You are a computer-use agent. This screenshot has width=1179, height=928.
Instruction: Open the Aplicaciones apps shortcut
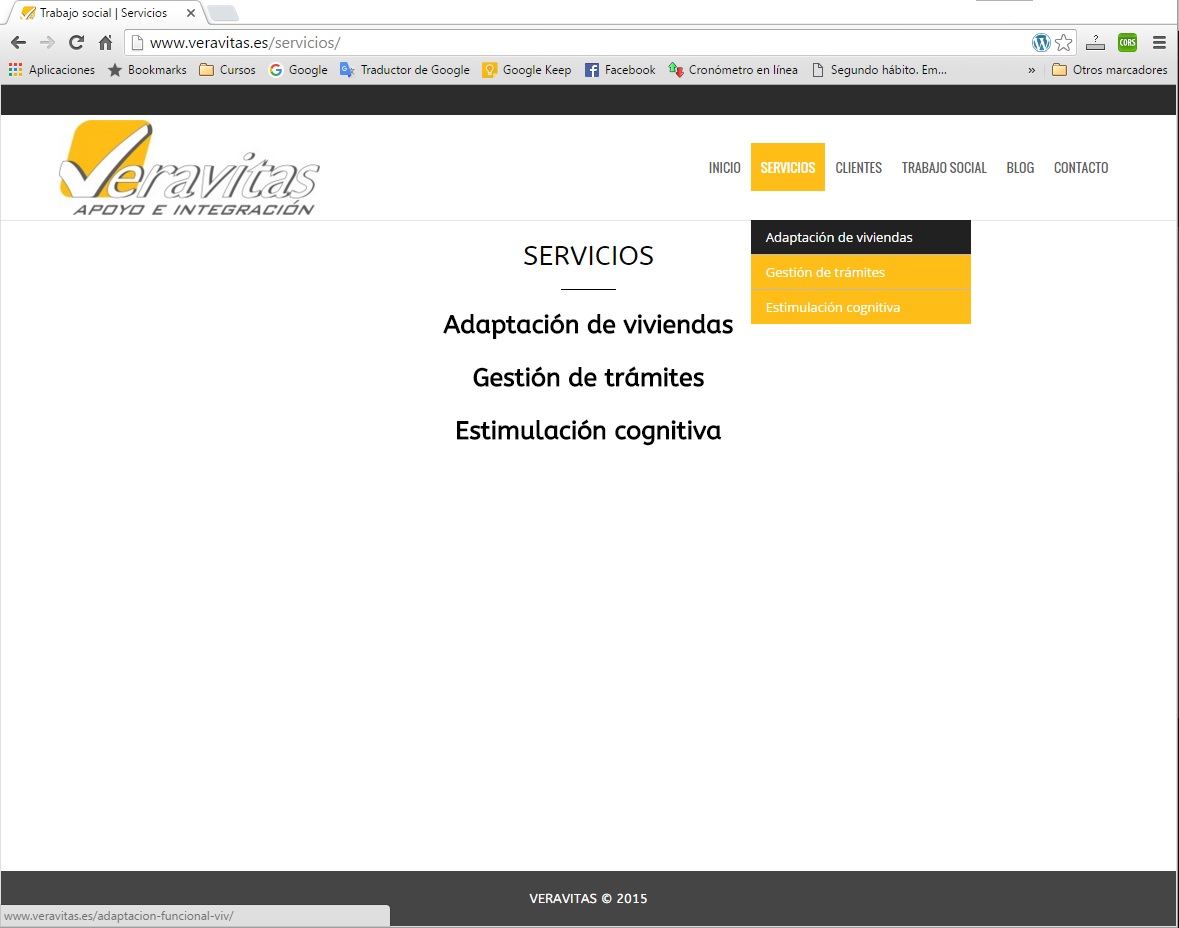52,70
